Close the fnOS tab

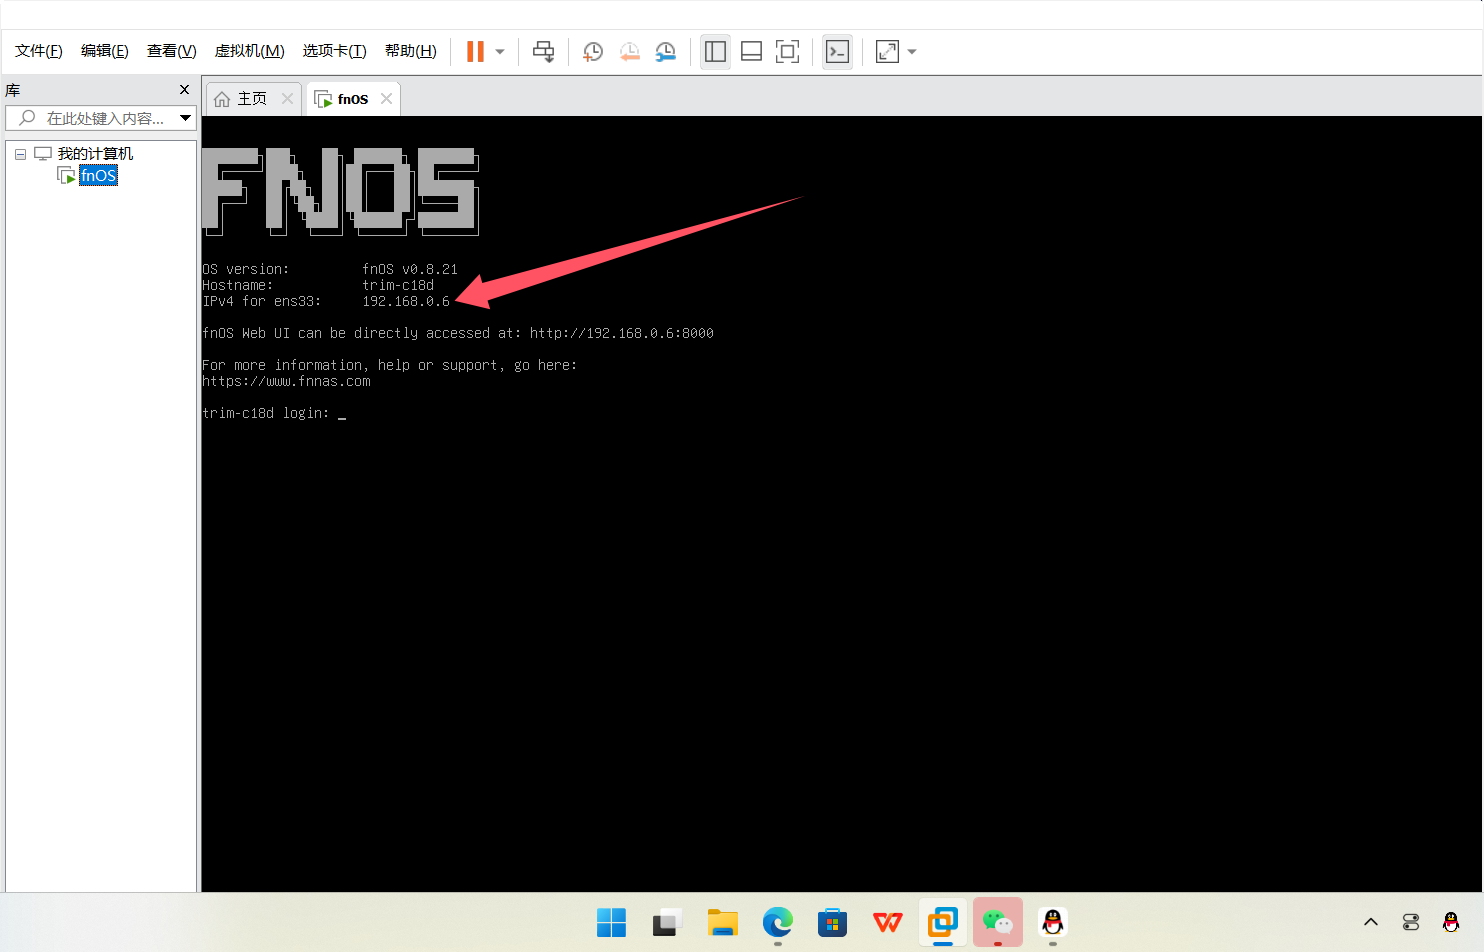pos(387,98)
